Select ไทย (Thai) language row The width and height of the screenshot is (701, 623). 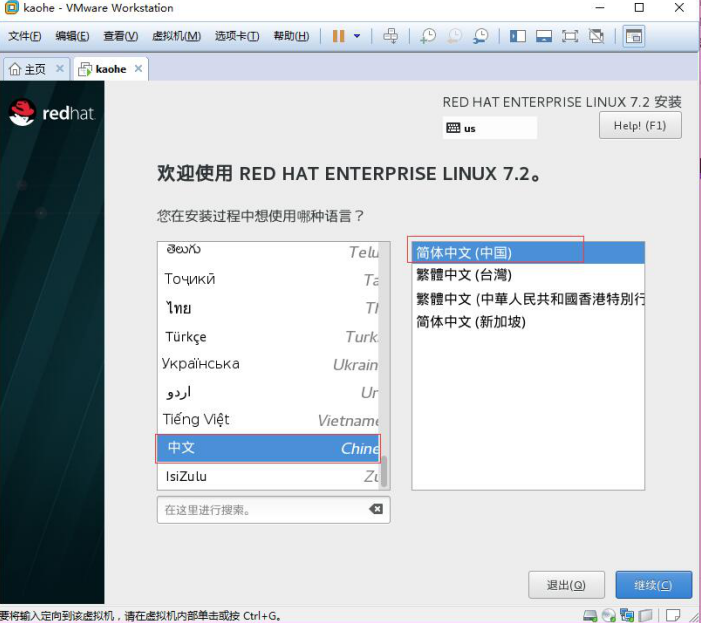pos(268,308)
